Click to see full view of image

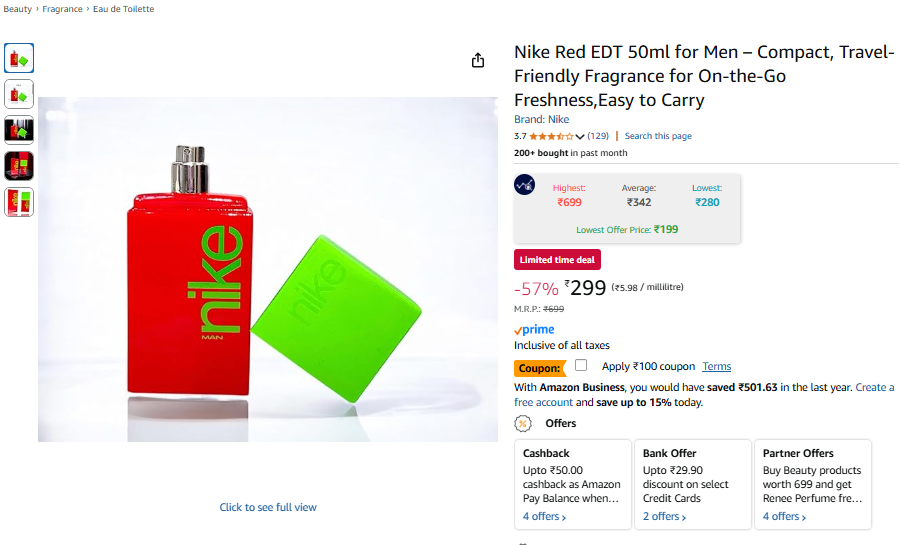[x=268, y=508]
